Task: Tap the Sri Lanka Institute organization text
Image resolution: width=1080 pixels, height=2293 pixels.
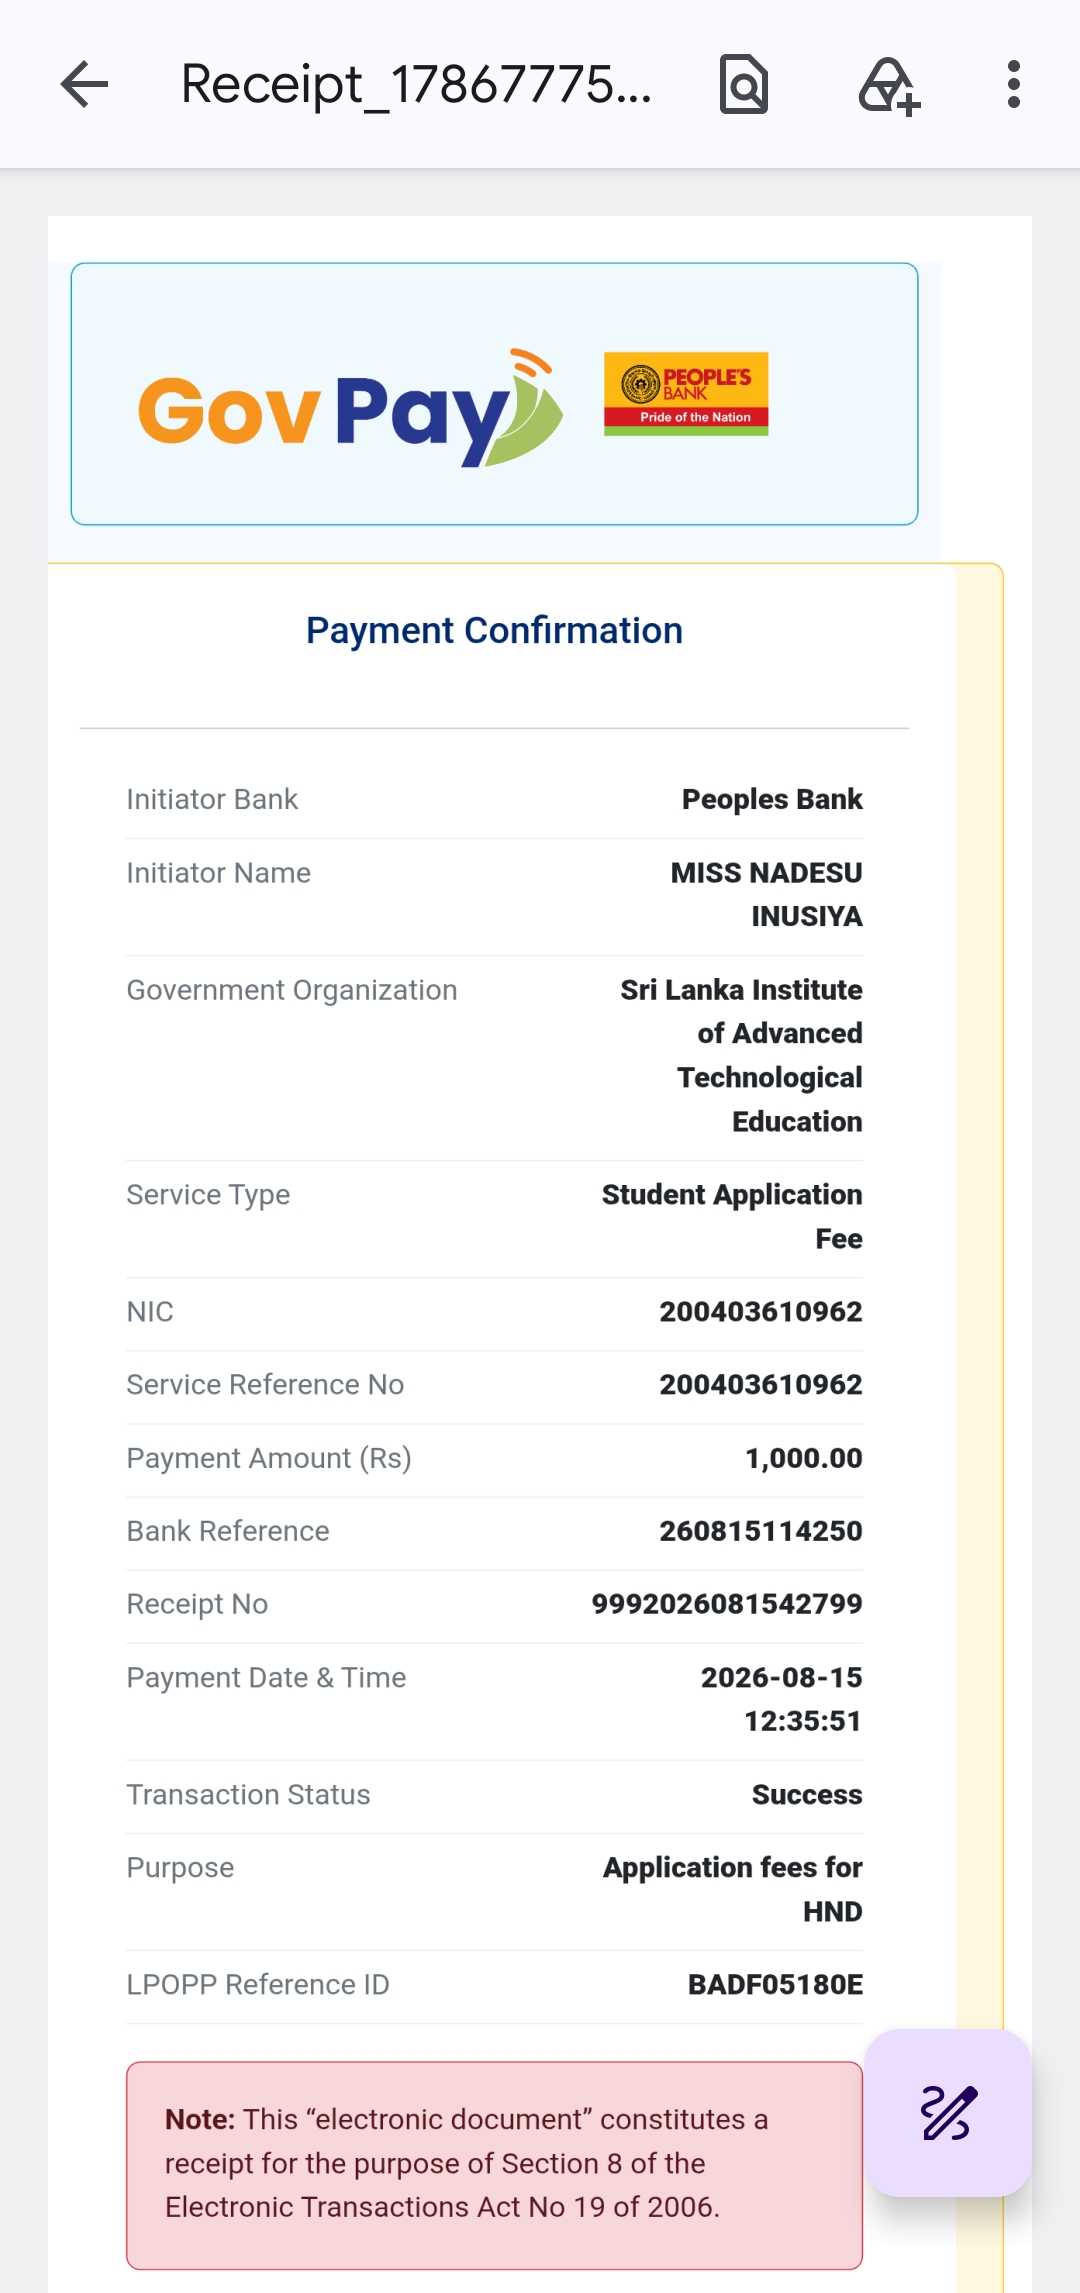Action: [741, 1056]
